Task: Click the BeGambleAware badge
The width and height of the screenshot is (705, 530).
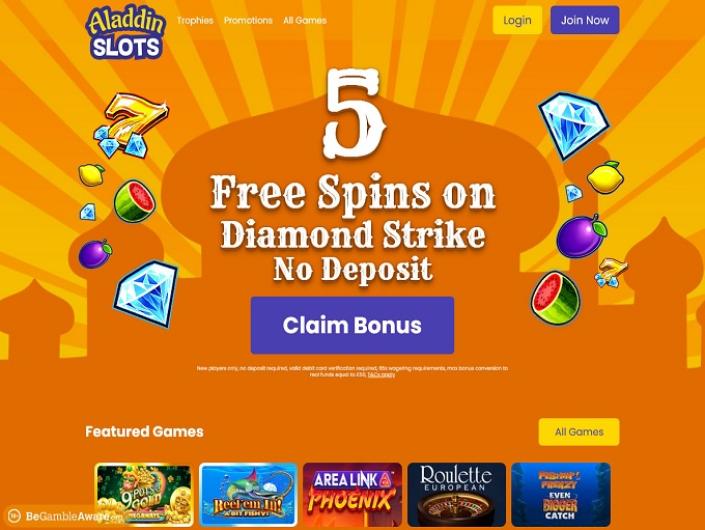Action: pos(58,517)
